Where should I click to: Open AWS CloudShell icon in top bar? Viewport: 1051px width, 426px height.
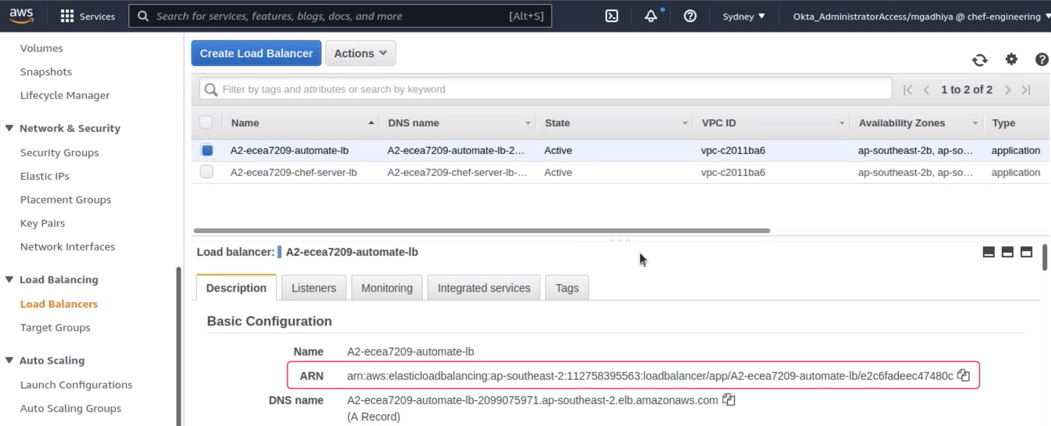(612, 16)
